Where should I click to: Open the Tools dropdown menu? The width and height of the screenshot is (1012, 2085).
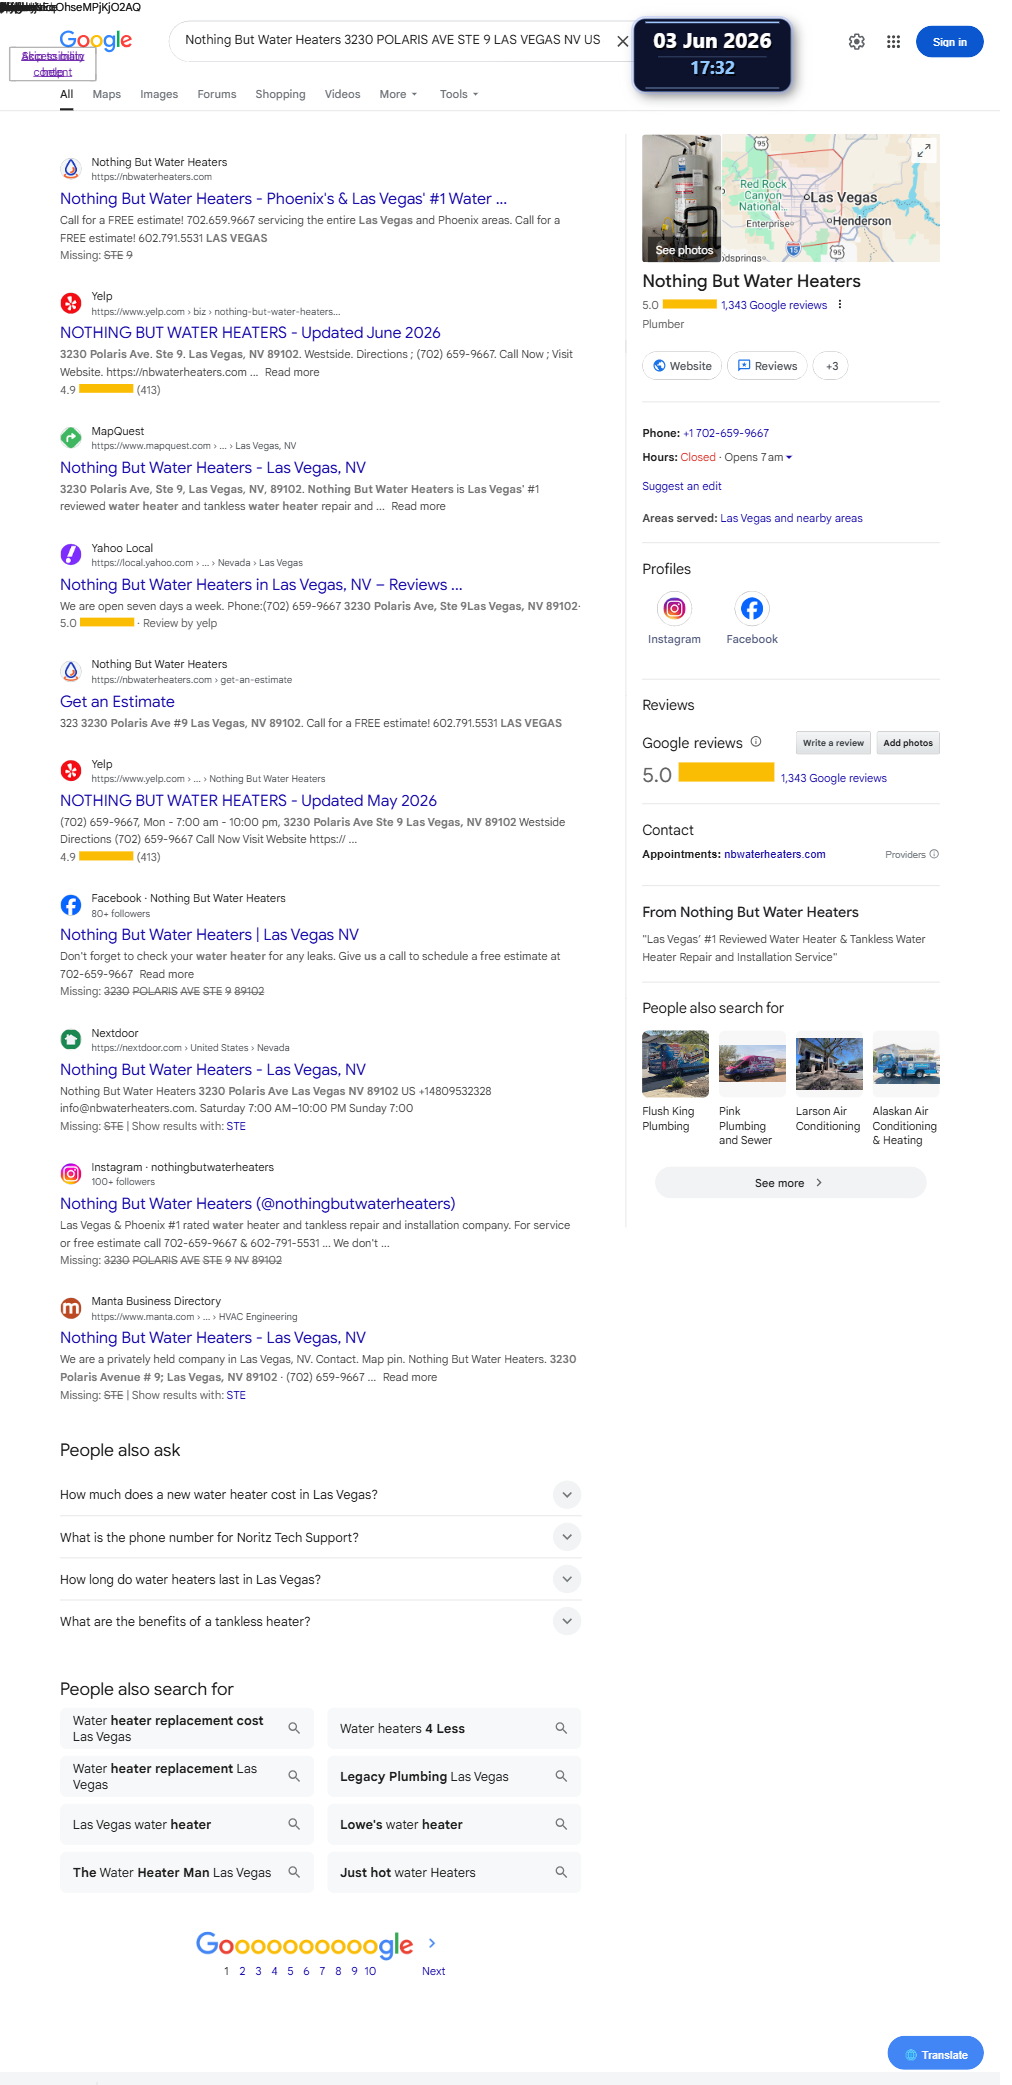tap(459, 94)
